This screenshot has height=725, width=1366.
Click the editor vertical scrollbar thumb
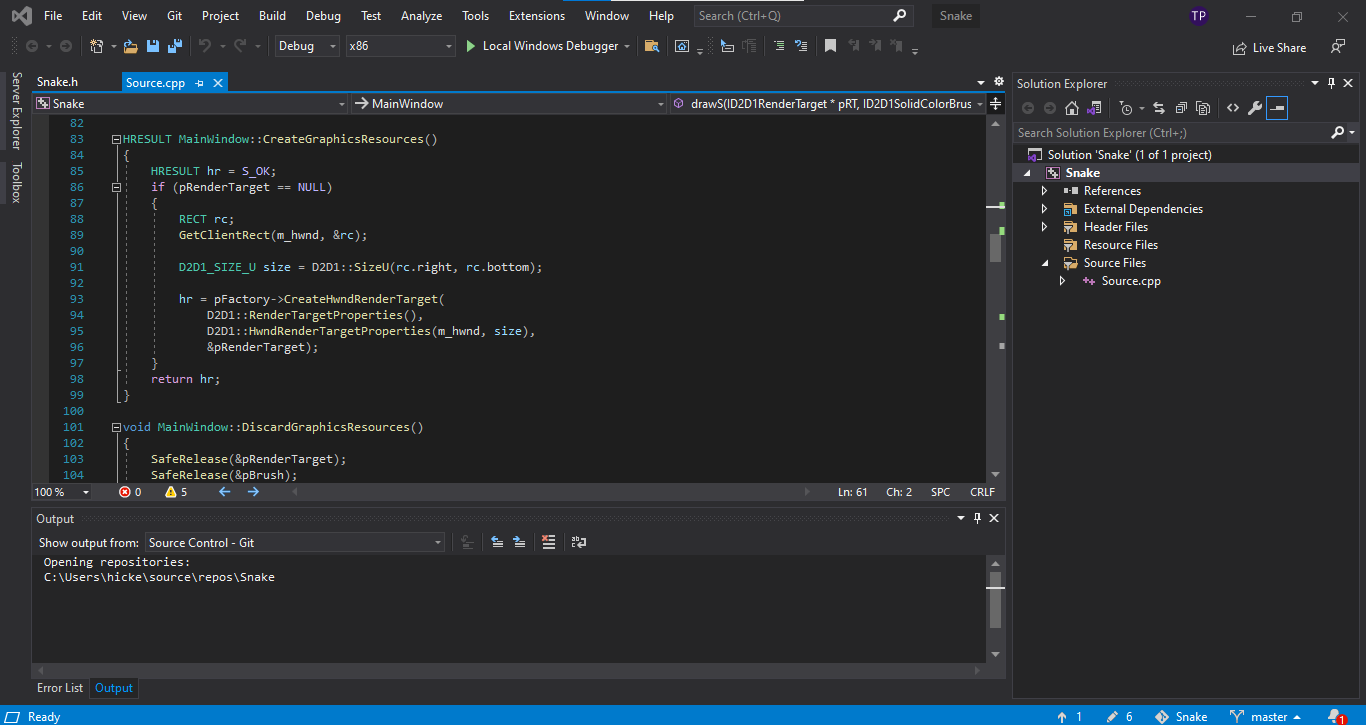tap(995, 247)
